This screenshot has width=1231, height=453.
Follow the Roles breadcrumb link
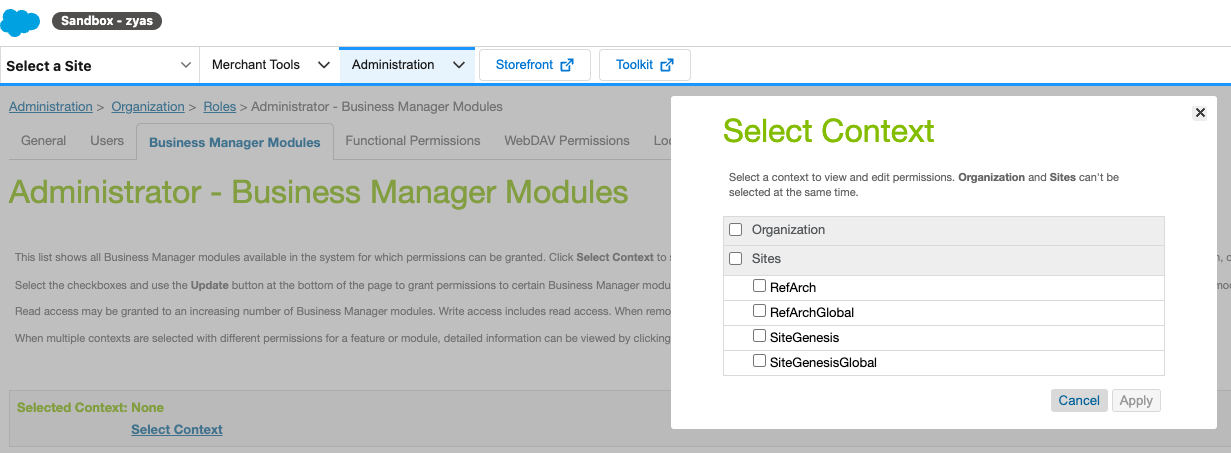coord(219,107)
